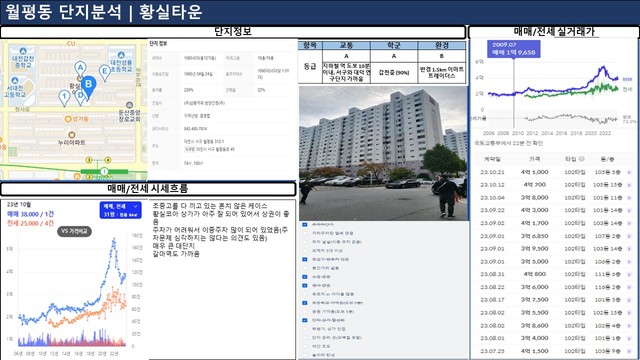Click map pin E near 대전성룡초등학교
The height and width of the screenshot is (360, 640).
point(105,73)
